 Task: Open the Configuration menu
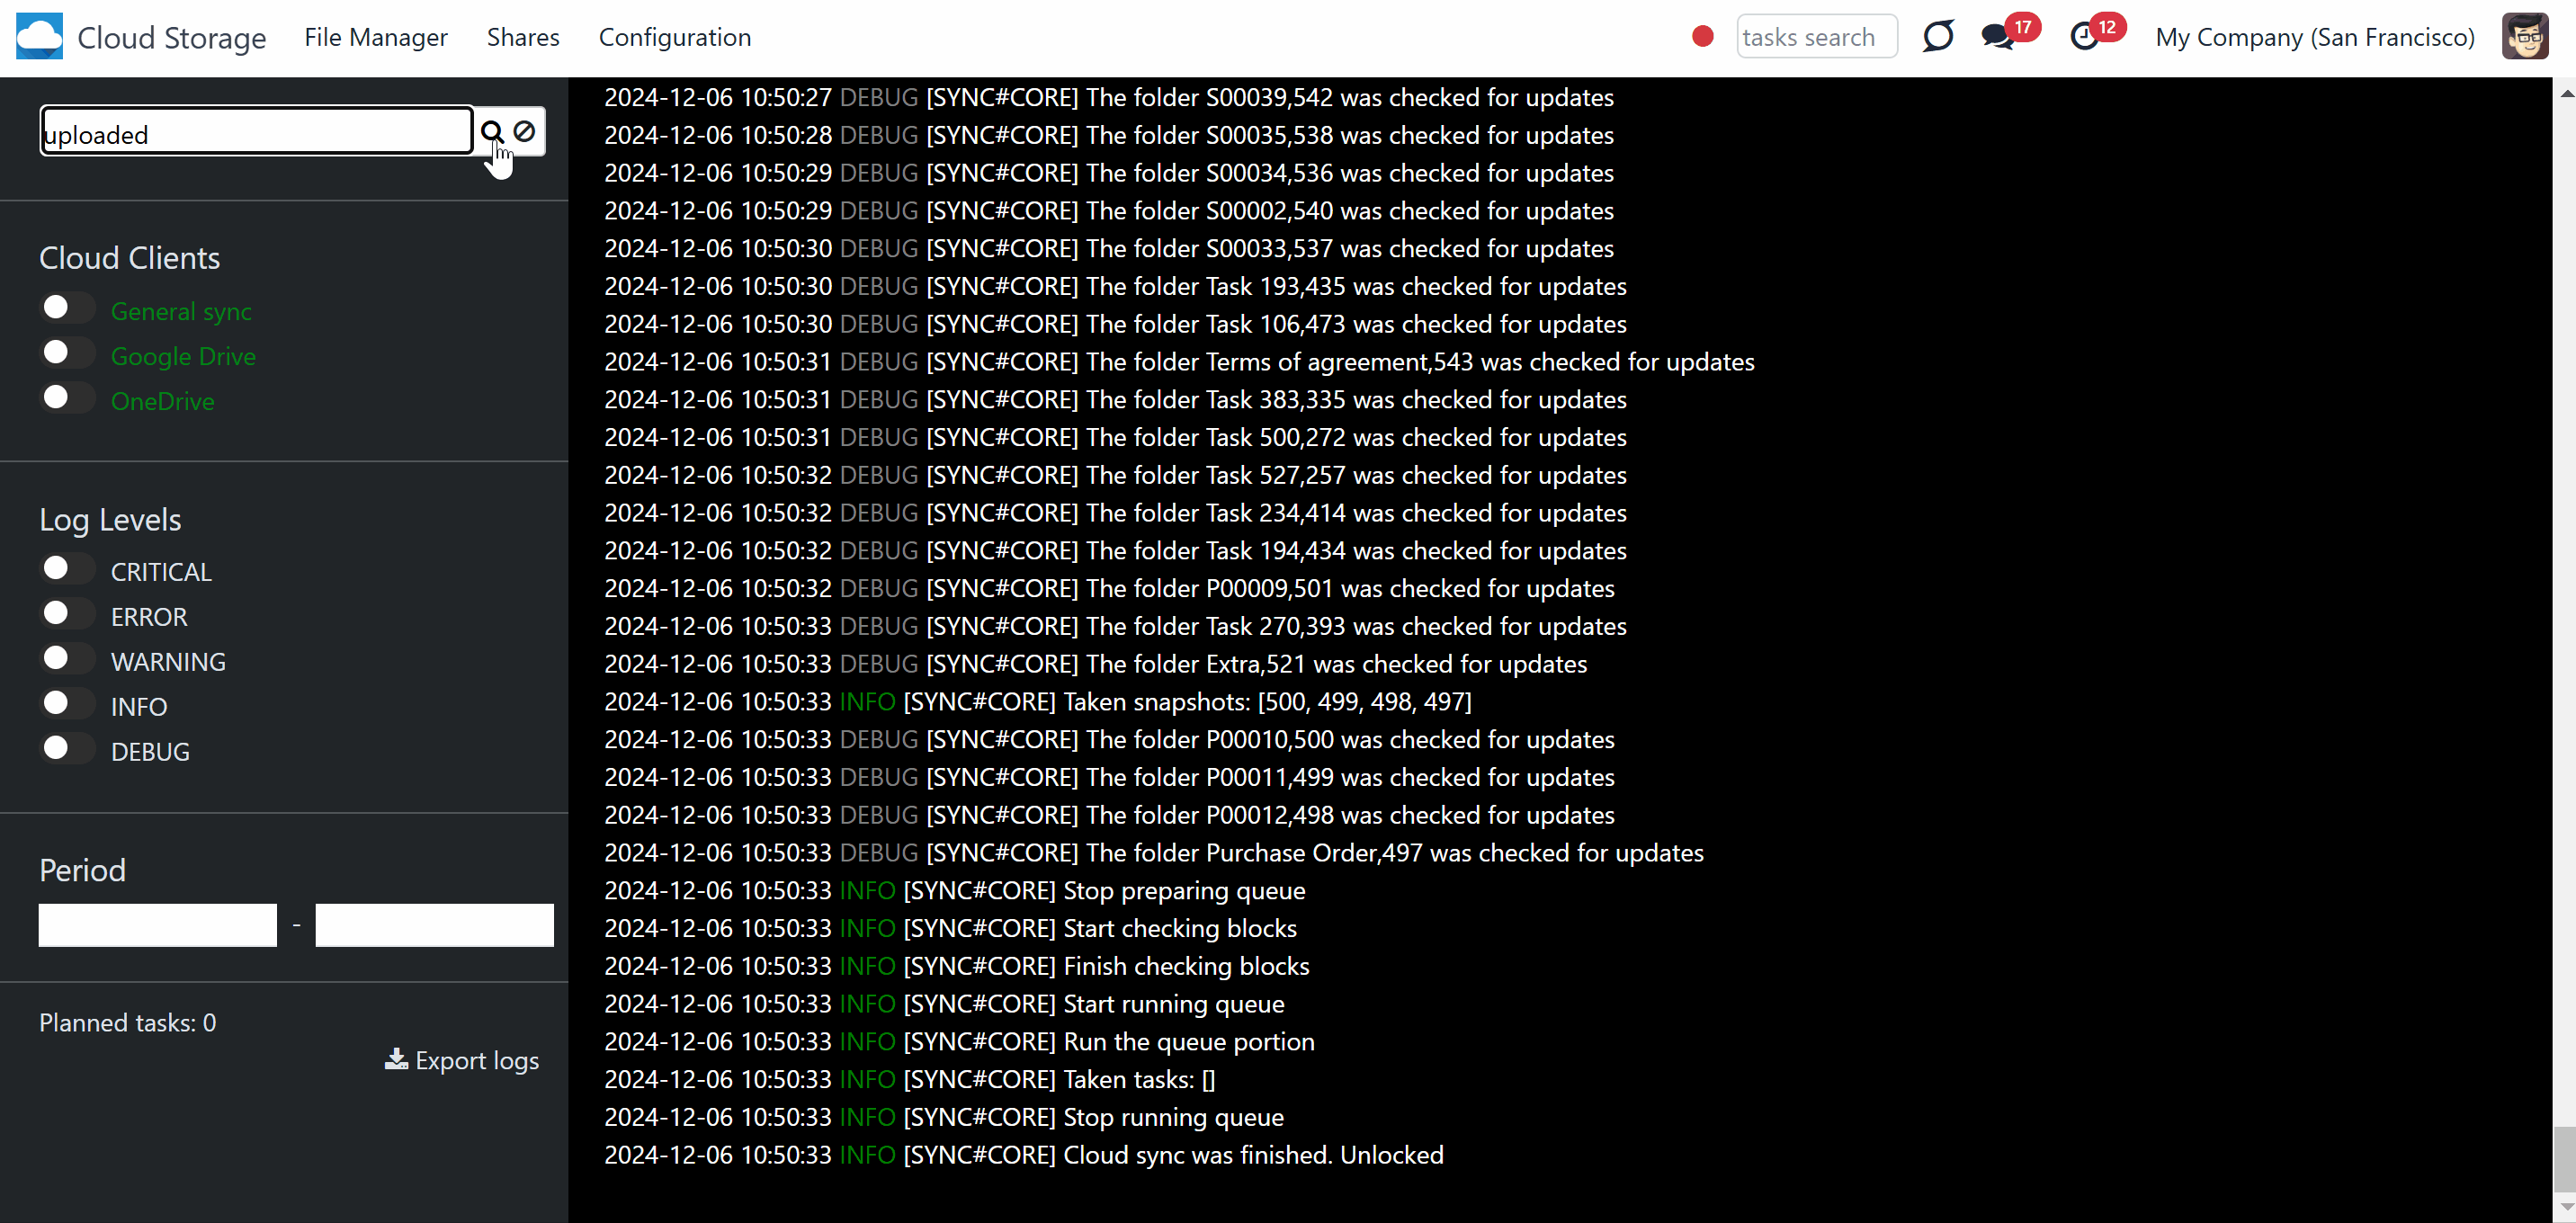click(675, 37)
